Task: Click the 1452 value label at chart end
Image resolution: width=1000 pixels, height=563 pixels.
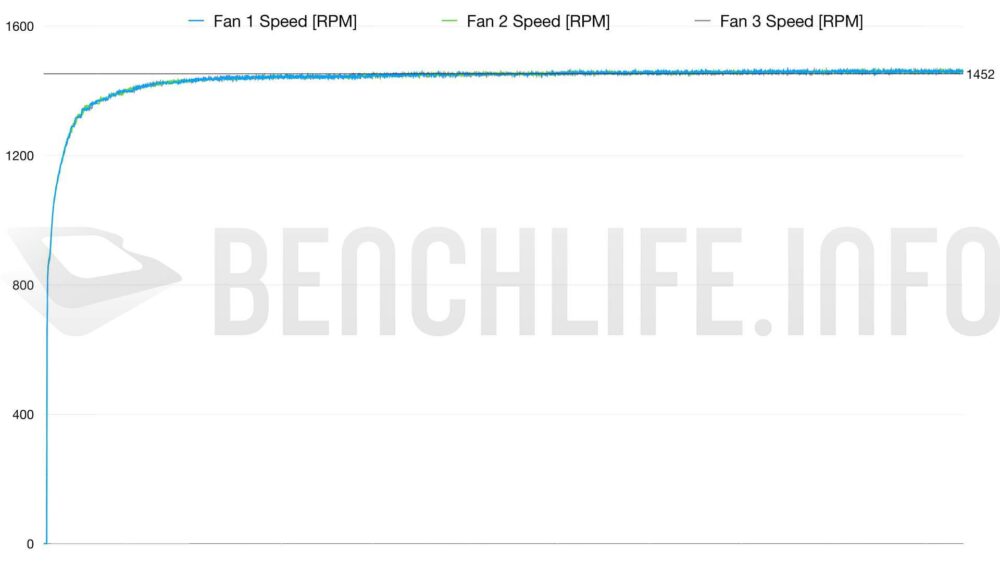Action: (980, 75)
